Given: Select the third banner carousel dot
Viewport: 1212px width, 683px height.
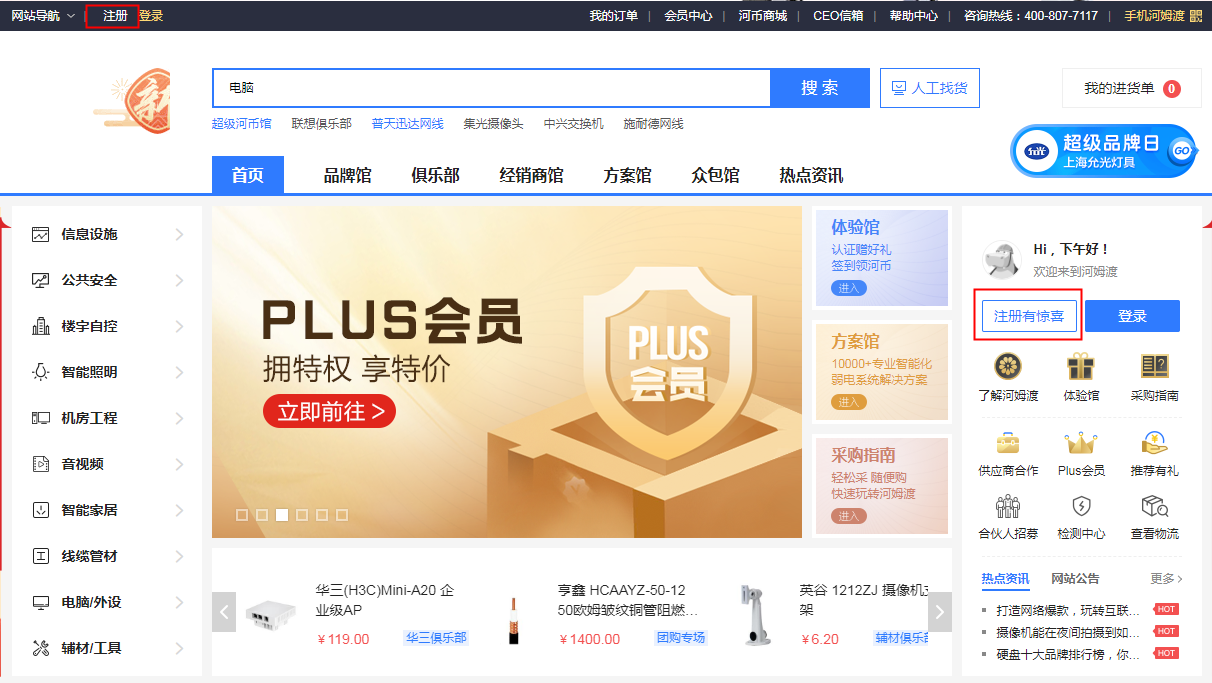Looking at the screenshot, I should pyautogui.click(x=282, y=515).
